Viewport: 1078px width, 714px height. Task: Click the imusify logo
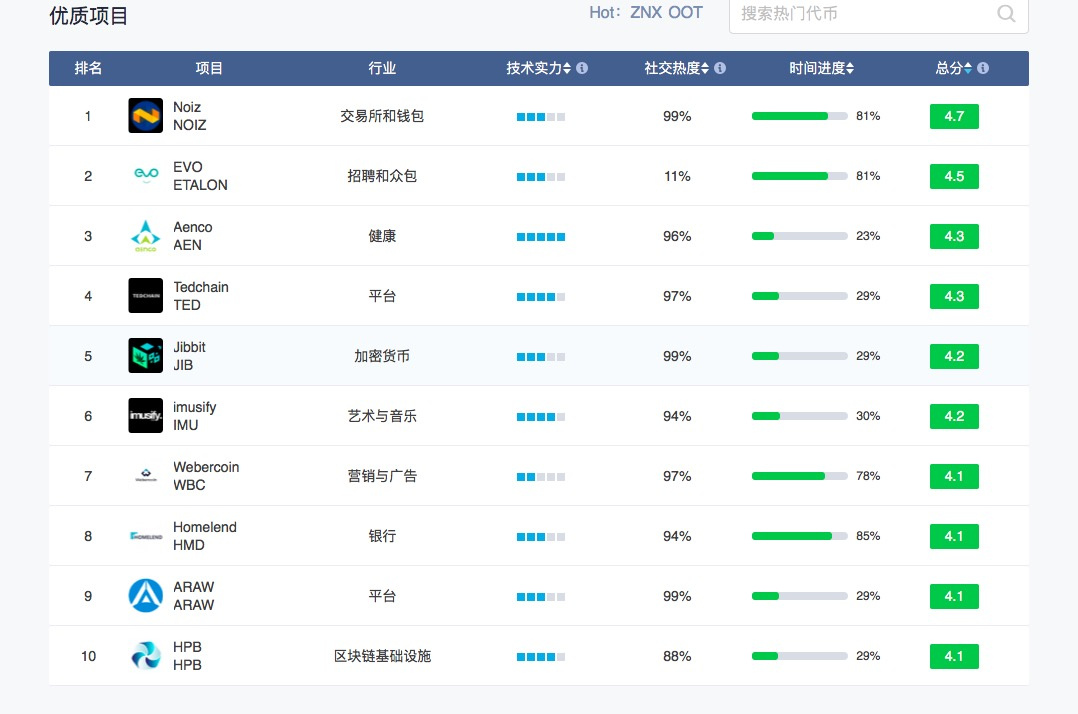pos(146,416)
